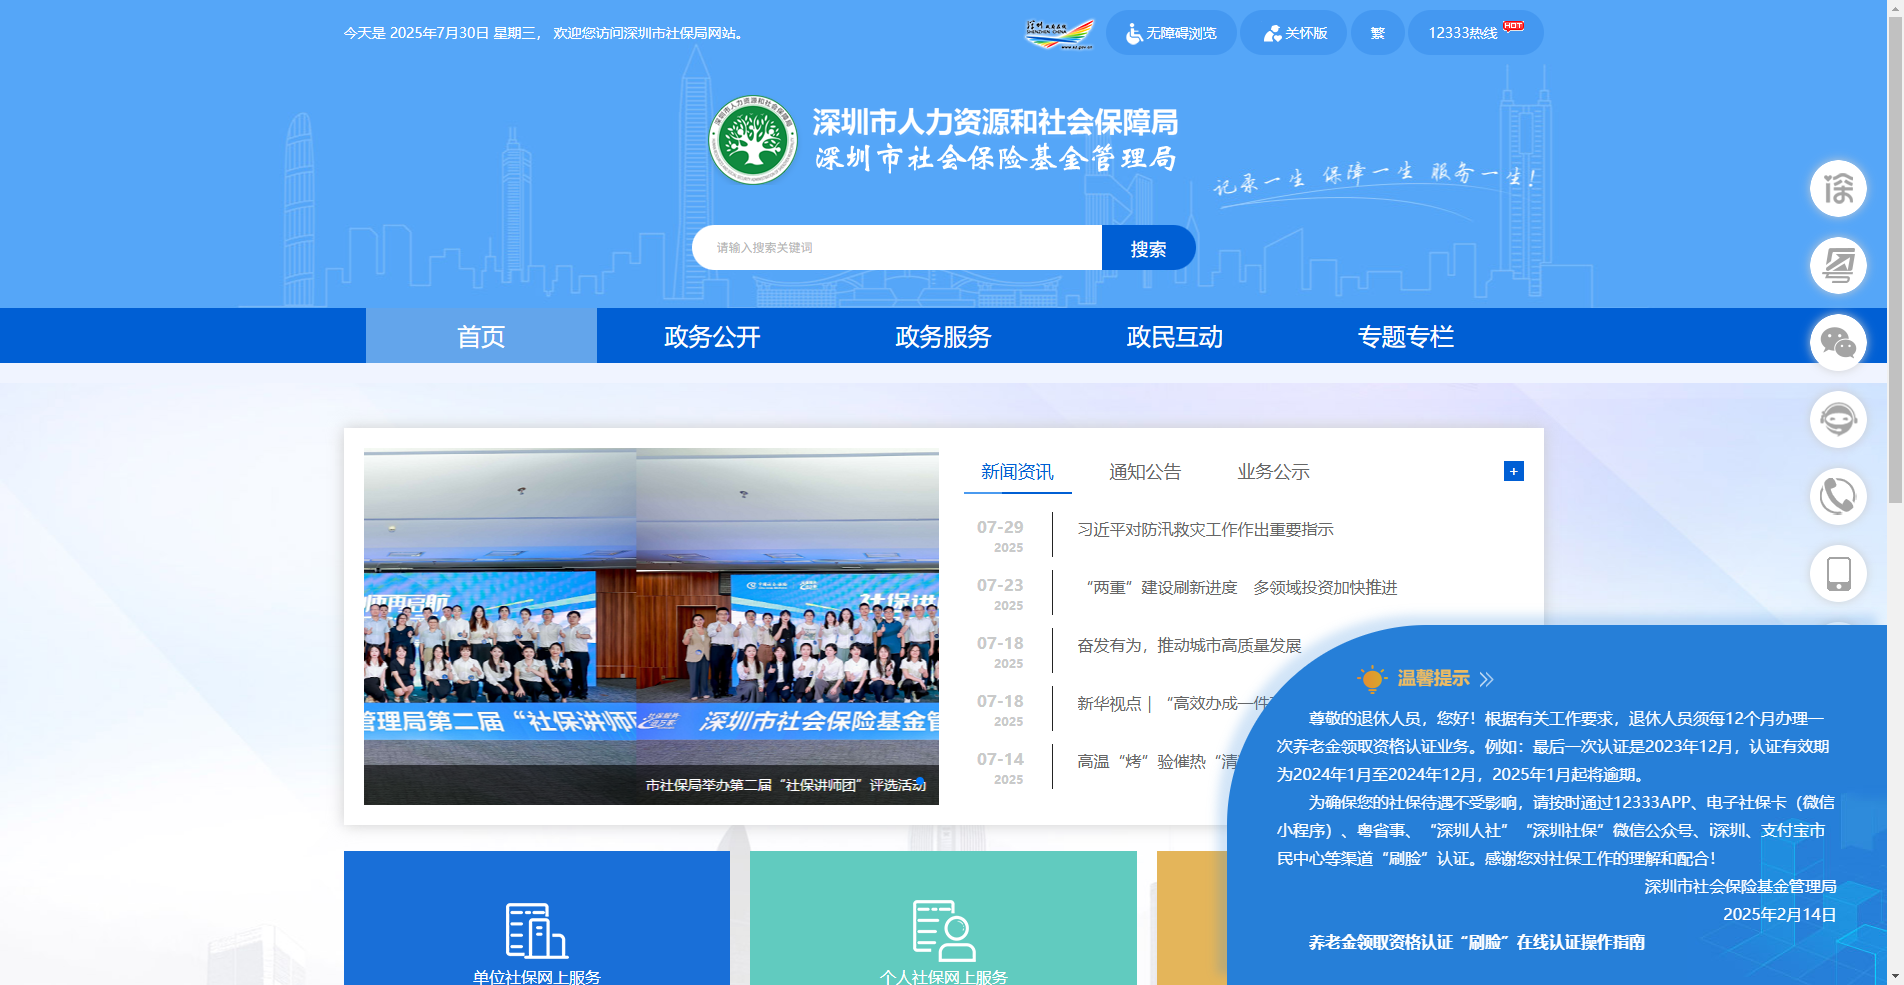The height and width of the screenshot is (985, 1904).
Task: Open the 政务服务 menu
Action: point(941,336)
